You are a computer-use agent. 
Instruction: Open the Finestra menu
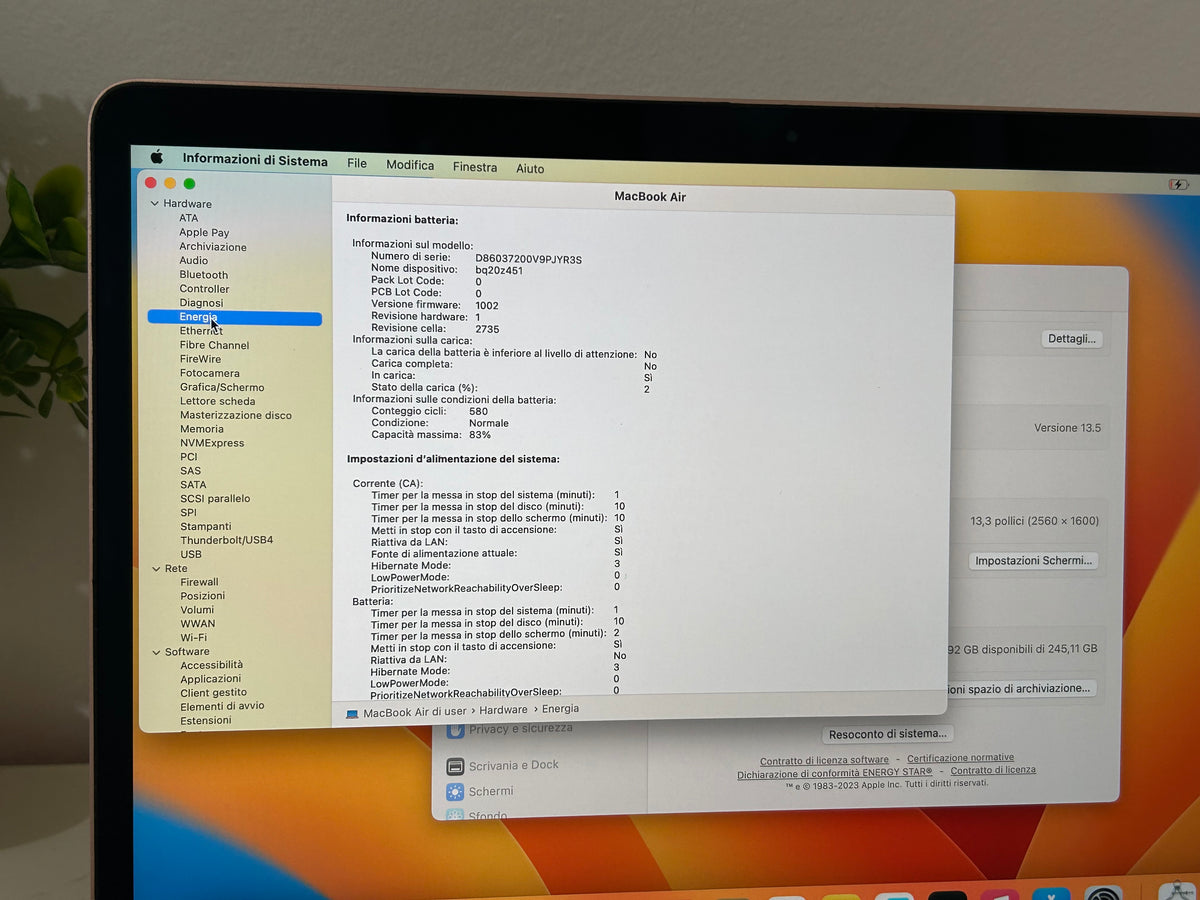click(x=475, y=167)
